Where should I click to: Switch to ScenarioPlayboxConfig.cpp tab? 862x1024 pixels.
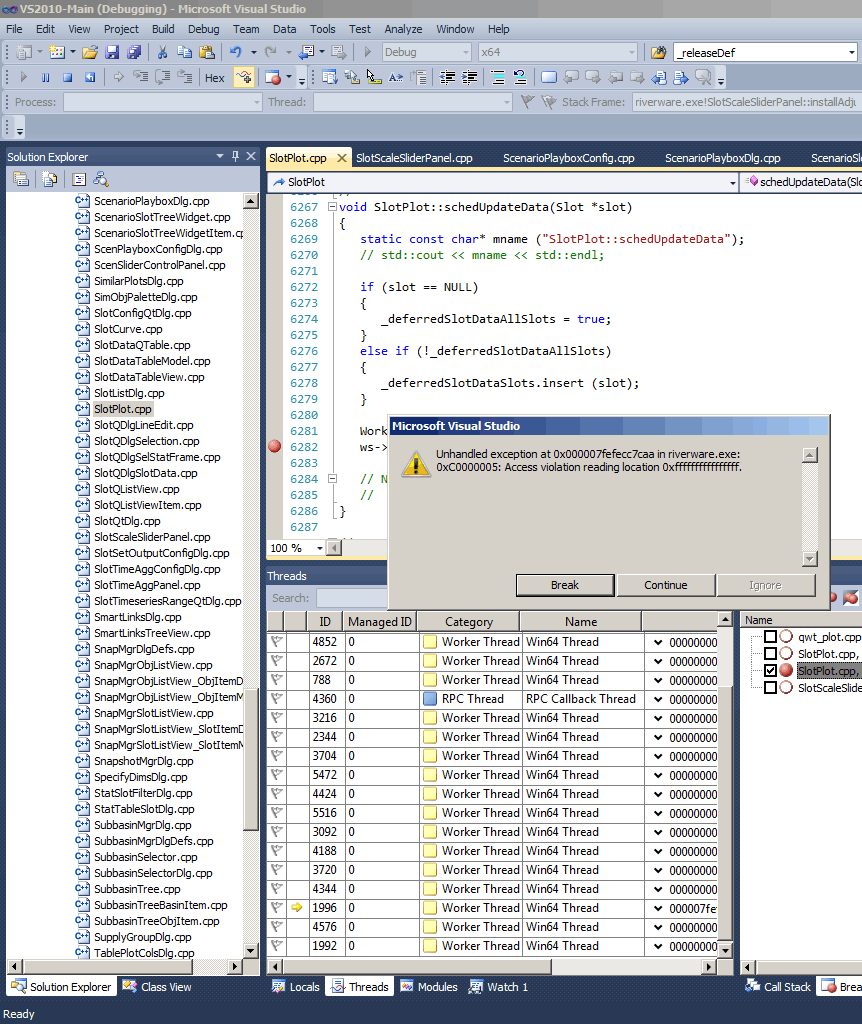(x=569, y=158)
